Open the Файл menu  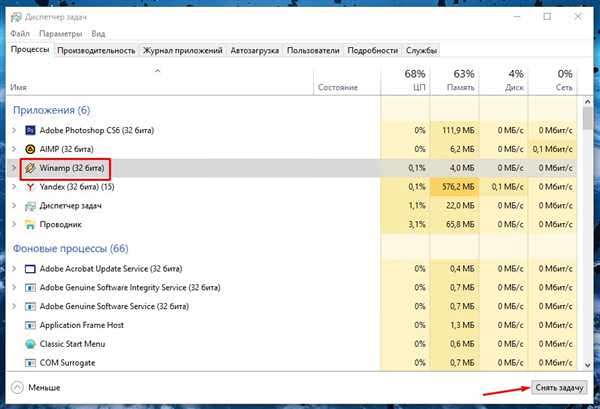(x=20, y=34)
